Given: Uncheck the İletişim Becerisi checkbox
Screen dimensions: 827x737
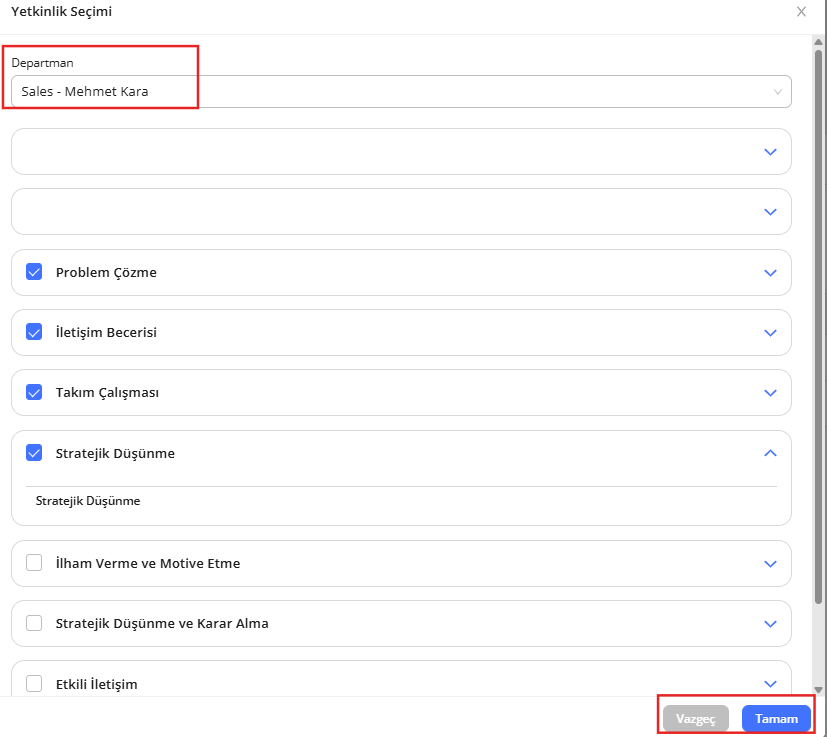Looking at the screenshot, I should click(x=34, y=332).
